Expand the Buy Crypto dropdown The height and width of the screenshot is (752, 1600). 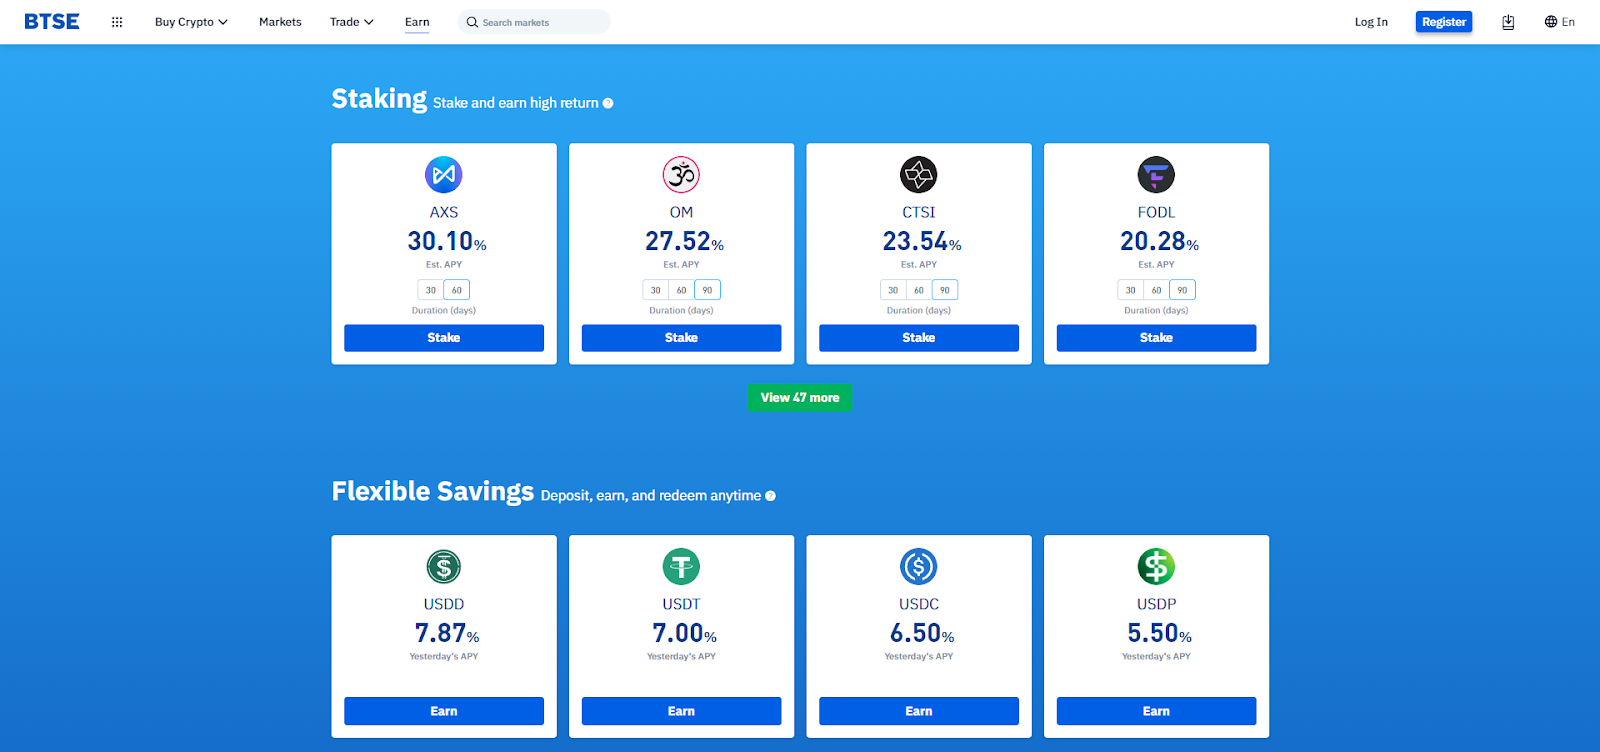pyautogui.click(x=191, y=22)
